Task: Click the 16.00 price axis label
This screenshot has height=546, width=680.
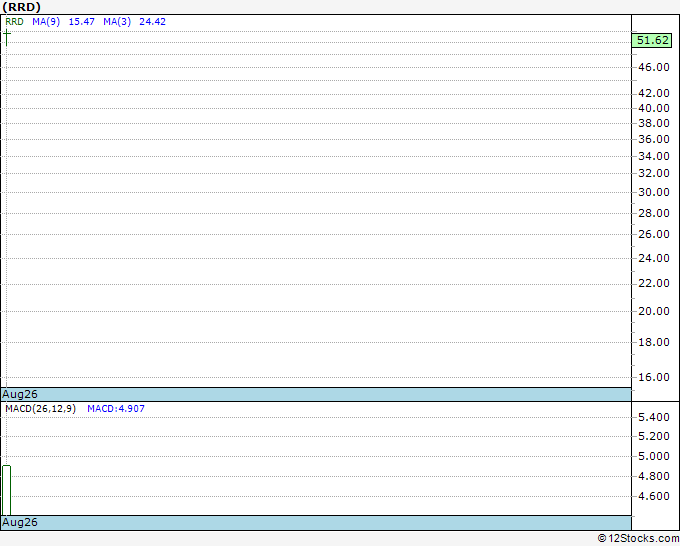Action: click(x=654, y=377)
